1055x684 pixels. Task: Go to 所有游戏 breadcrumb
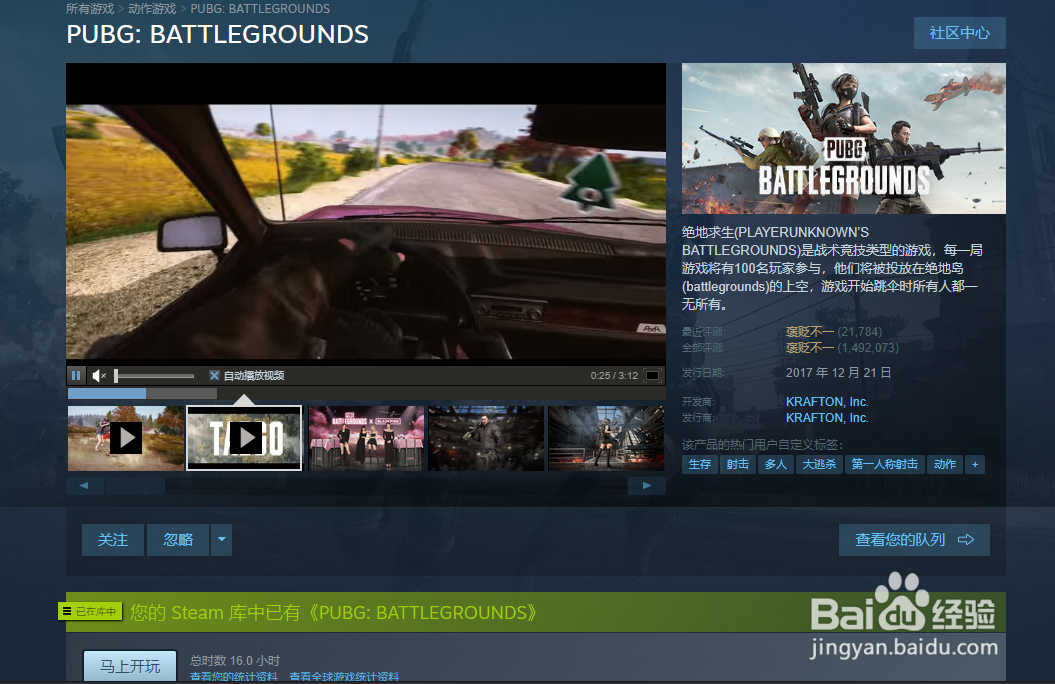90,9
